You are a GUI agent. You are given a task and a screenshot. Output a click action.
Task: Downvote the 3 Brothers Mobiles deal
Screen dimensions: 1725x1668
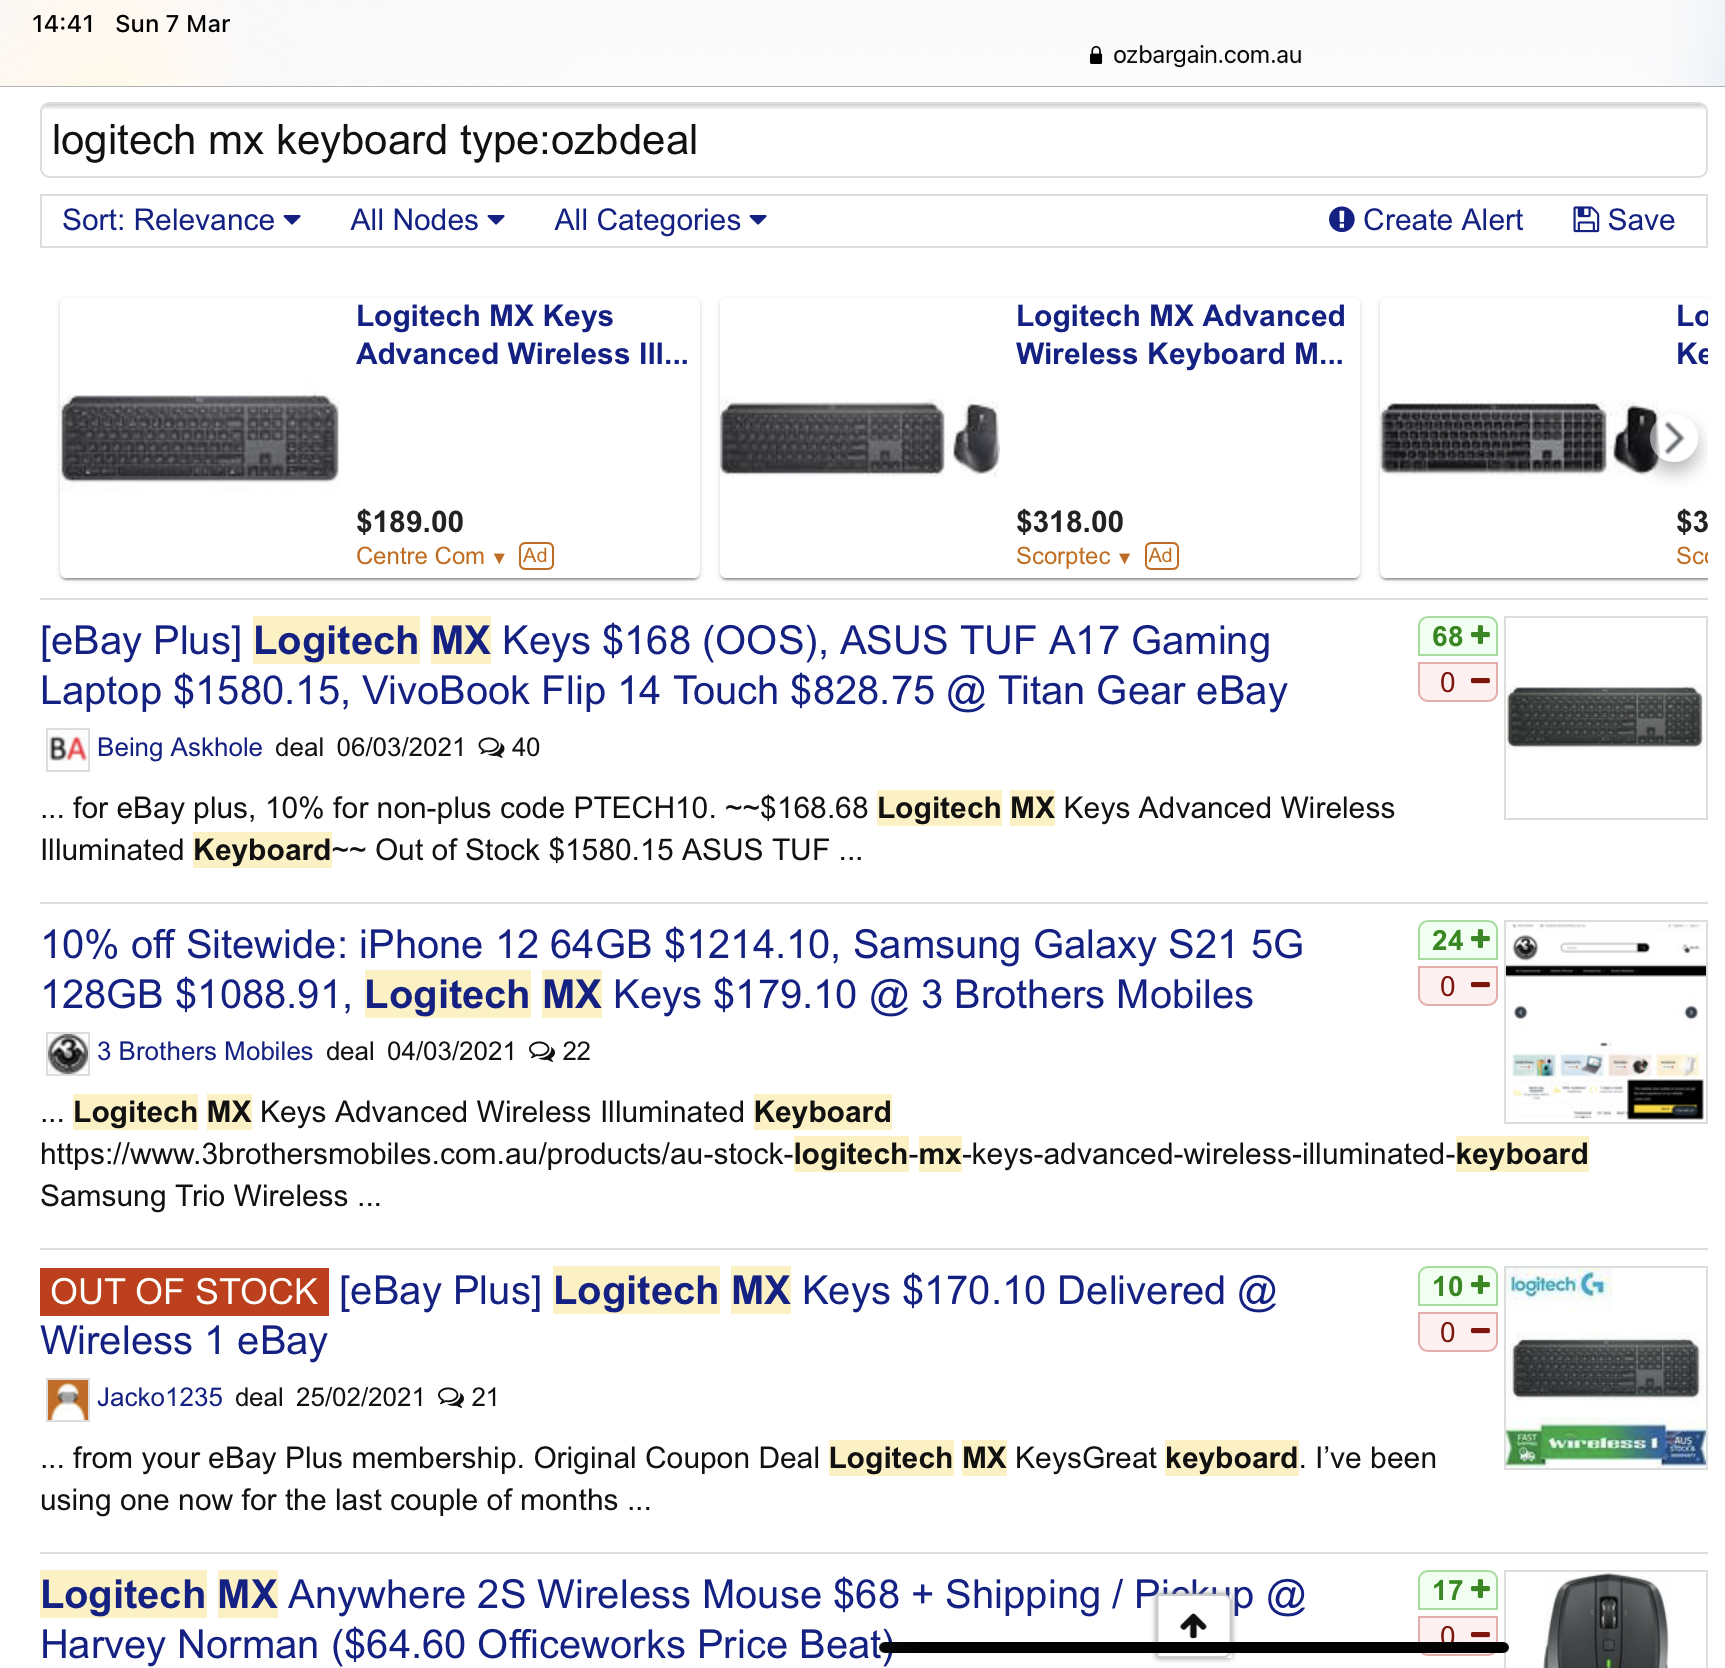[1458, 986]
